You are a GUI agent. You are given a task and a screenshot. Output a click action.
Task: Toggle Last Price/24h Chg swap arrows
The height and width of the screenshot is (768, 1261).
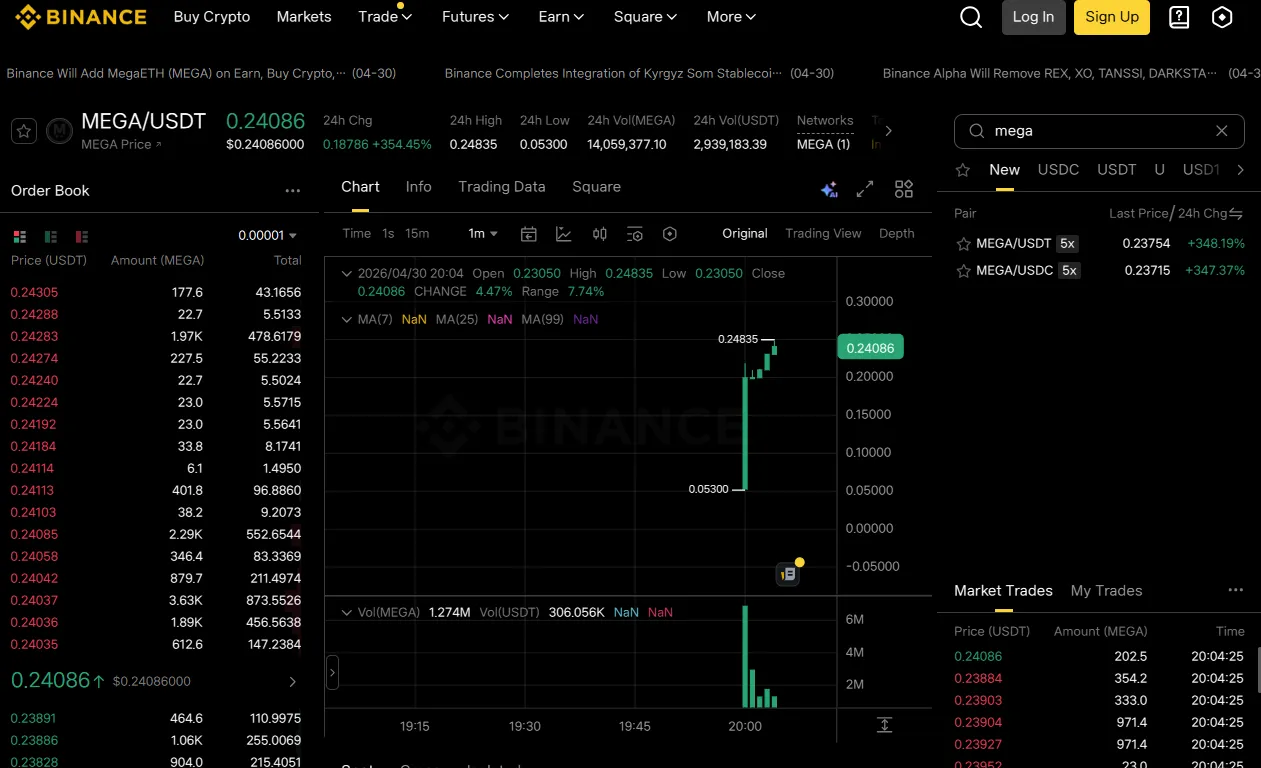(x=1236, y=214)
